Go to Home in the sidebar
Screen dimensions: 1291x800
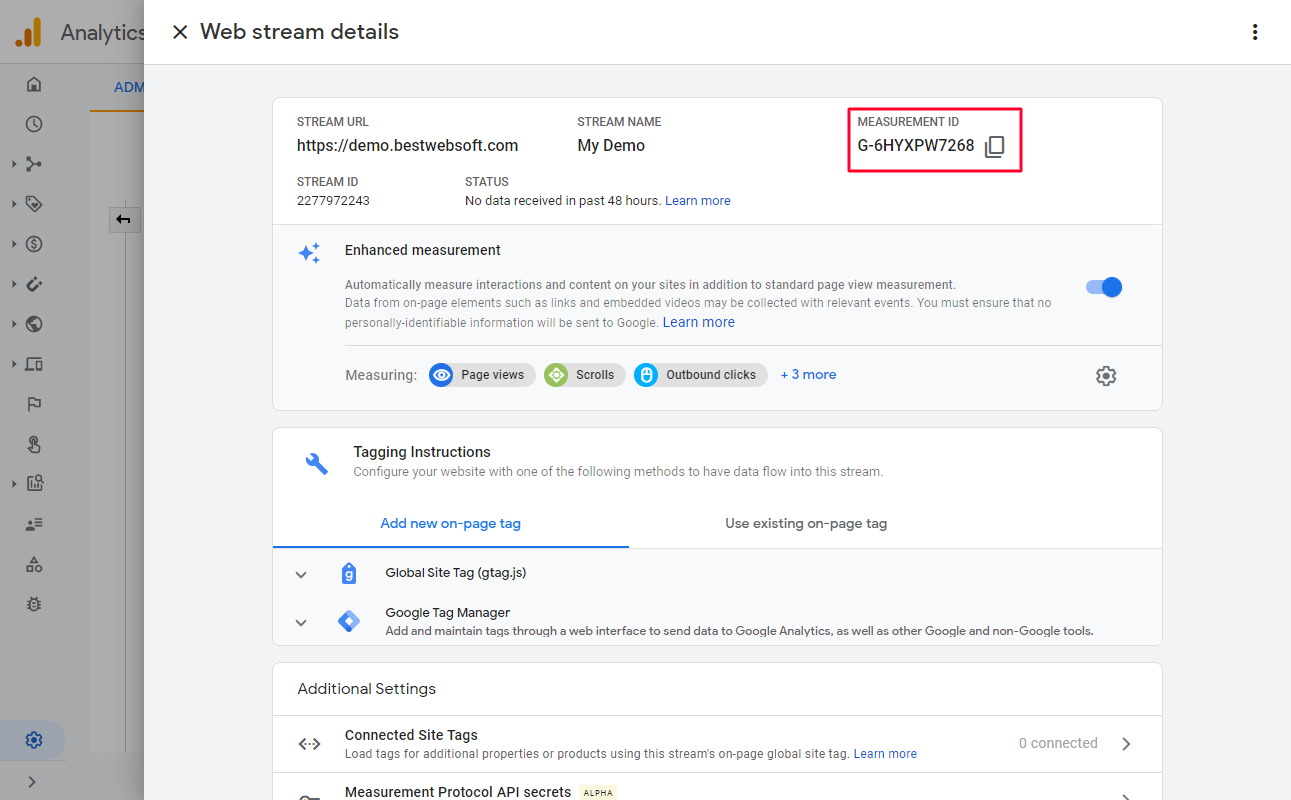(34, 84)
